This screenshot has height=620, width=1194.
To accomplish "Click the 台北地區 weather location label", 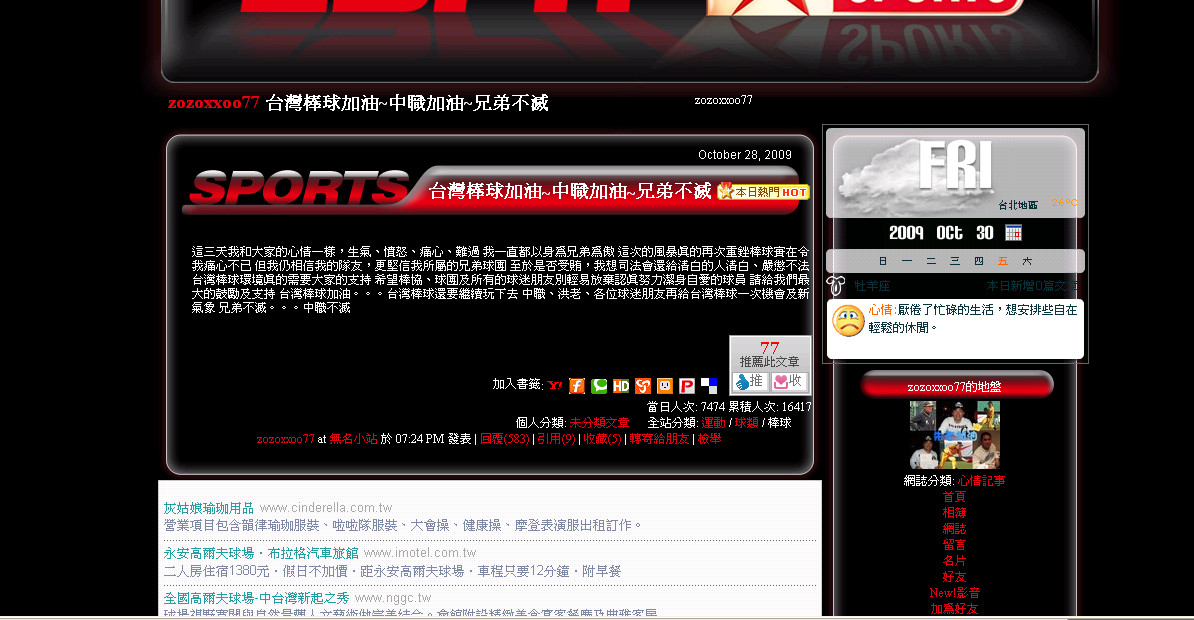I will [x=1017, y=205].
